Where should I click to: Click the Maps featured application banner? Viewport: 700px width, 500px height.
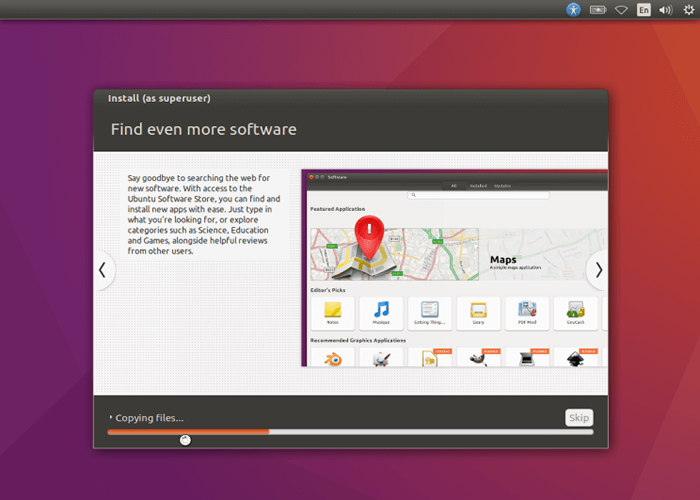point(458,254)
